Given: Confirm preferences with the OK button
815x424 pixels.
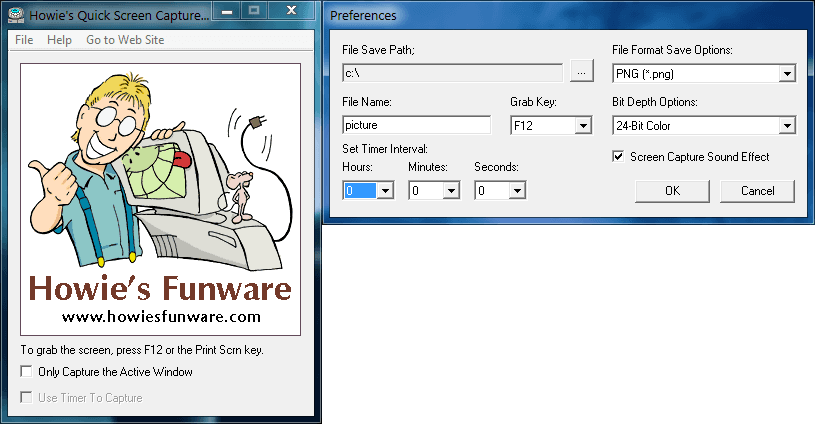Looking at the screenshot, I should (x=672, y=191).
